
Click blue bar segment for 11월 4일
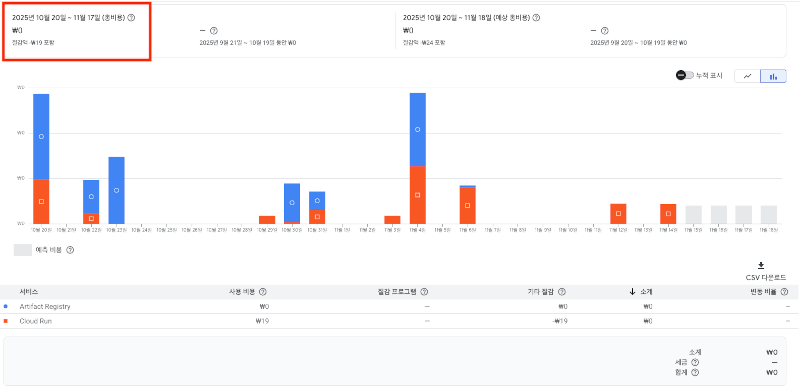(417, 130)
